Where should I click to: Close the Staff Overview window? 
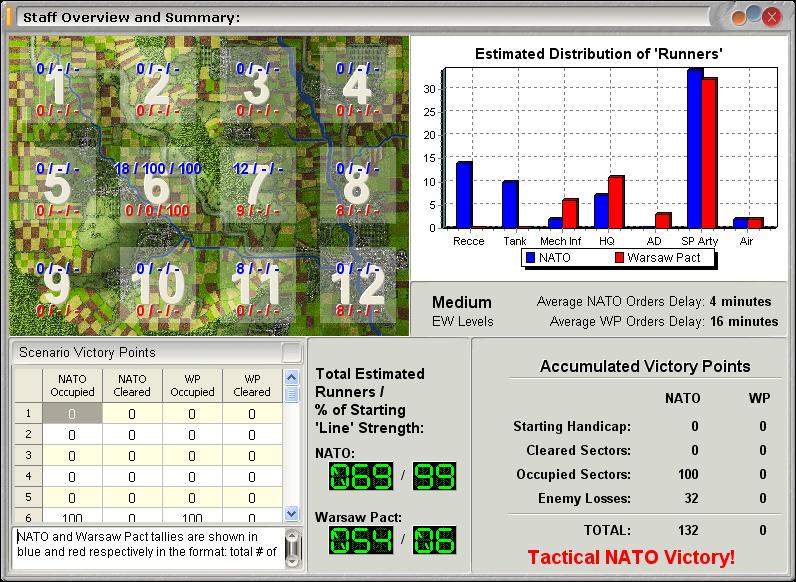coord(772,17)
